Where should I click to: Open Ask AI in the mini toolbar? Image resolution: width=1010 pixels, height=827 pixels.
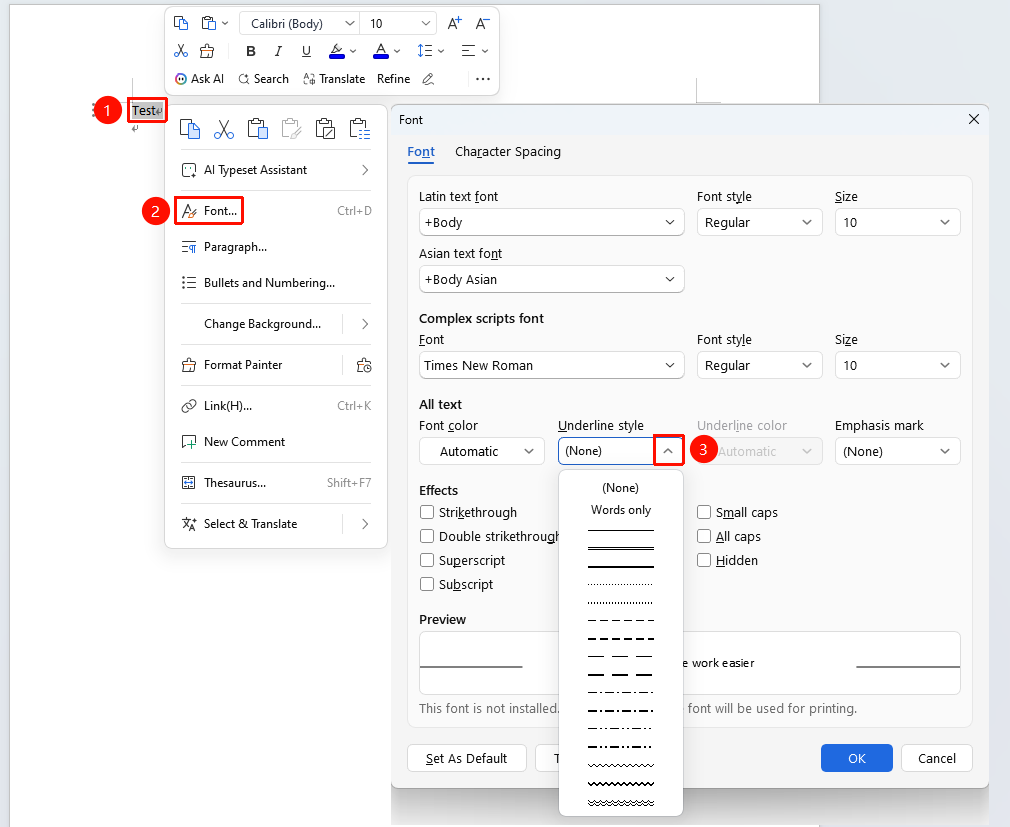point(200,79)
